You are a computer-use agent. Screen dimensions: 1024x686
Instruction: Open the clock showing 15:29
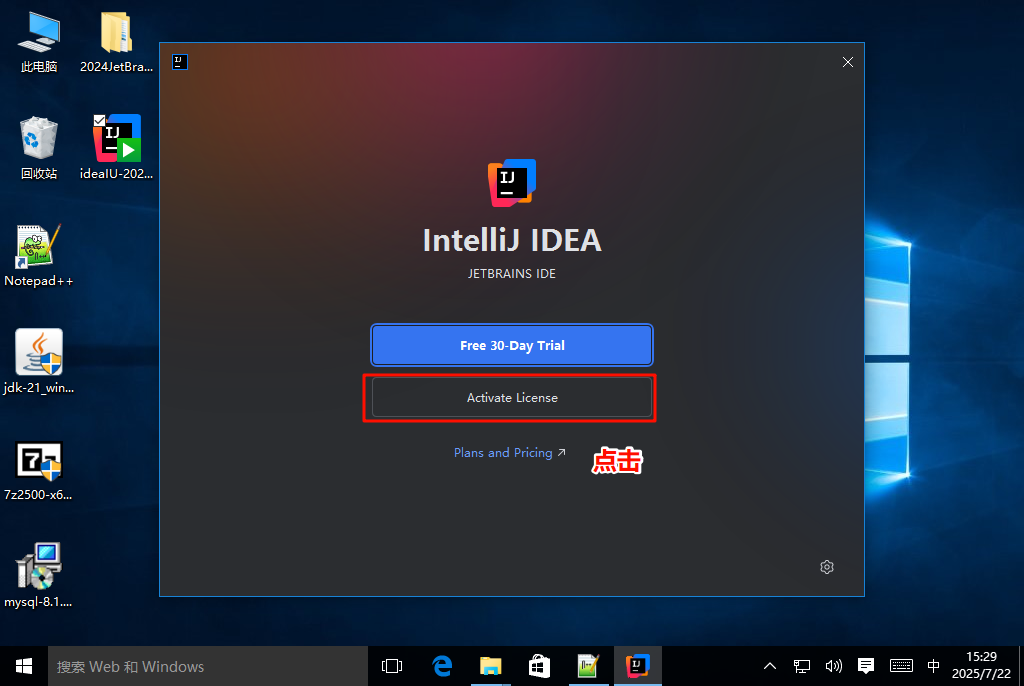[981, 665]
